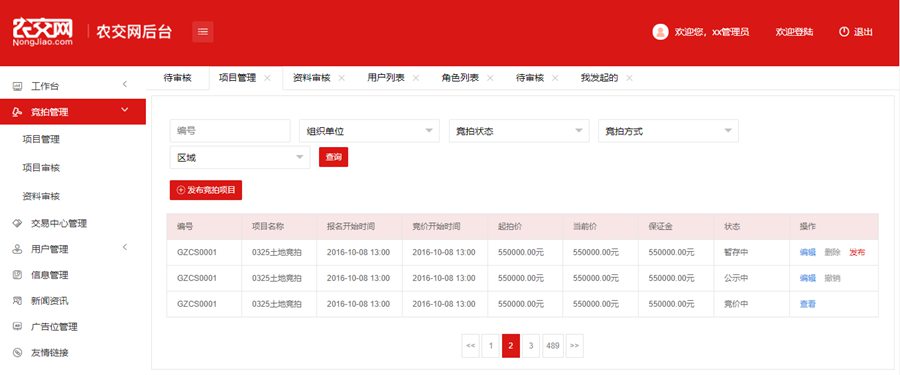The image size is (900, 375).
Task: Close the 项目管理 tab
Action: (267, 78)
